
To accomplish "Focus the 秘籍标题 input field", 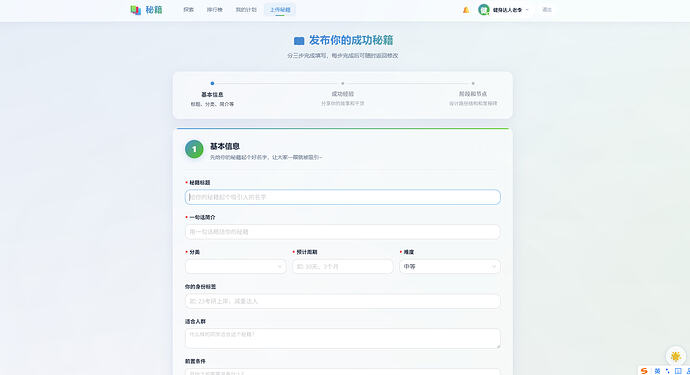I will 342,197.
